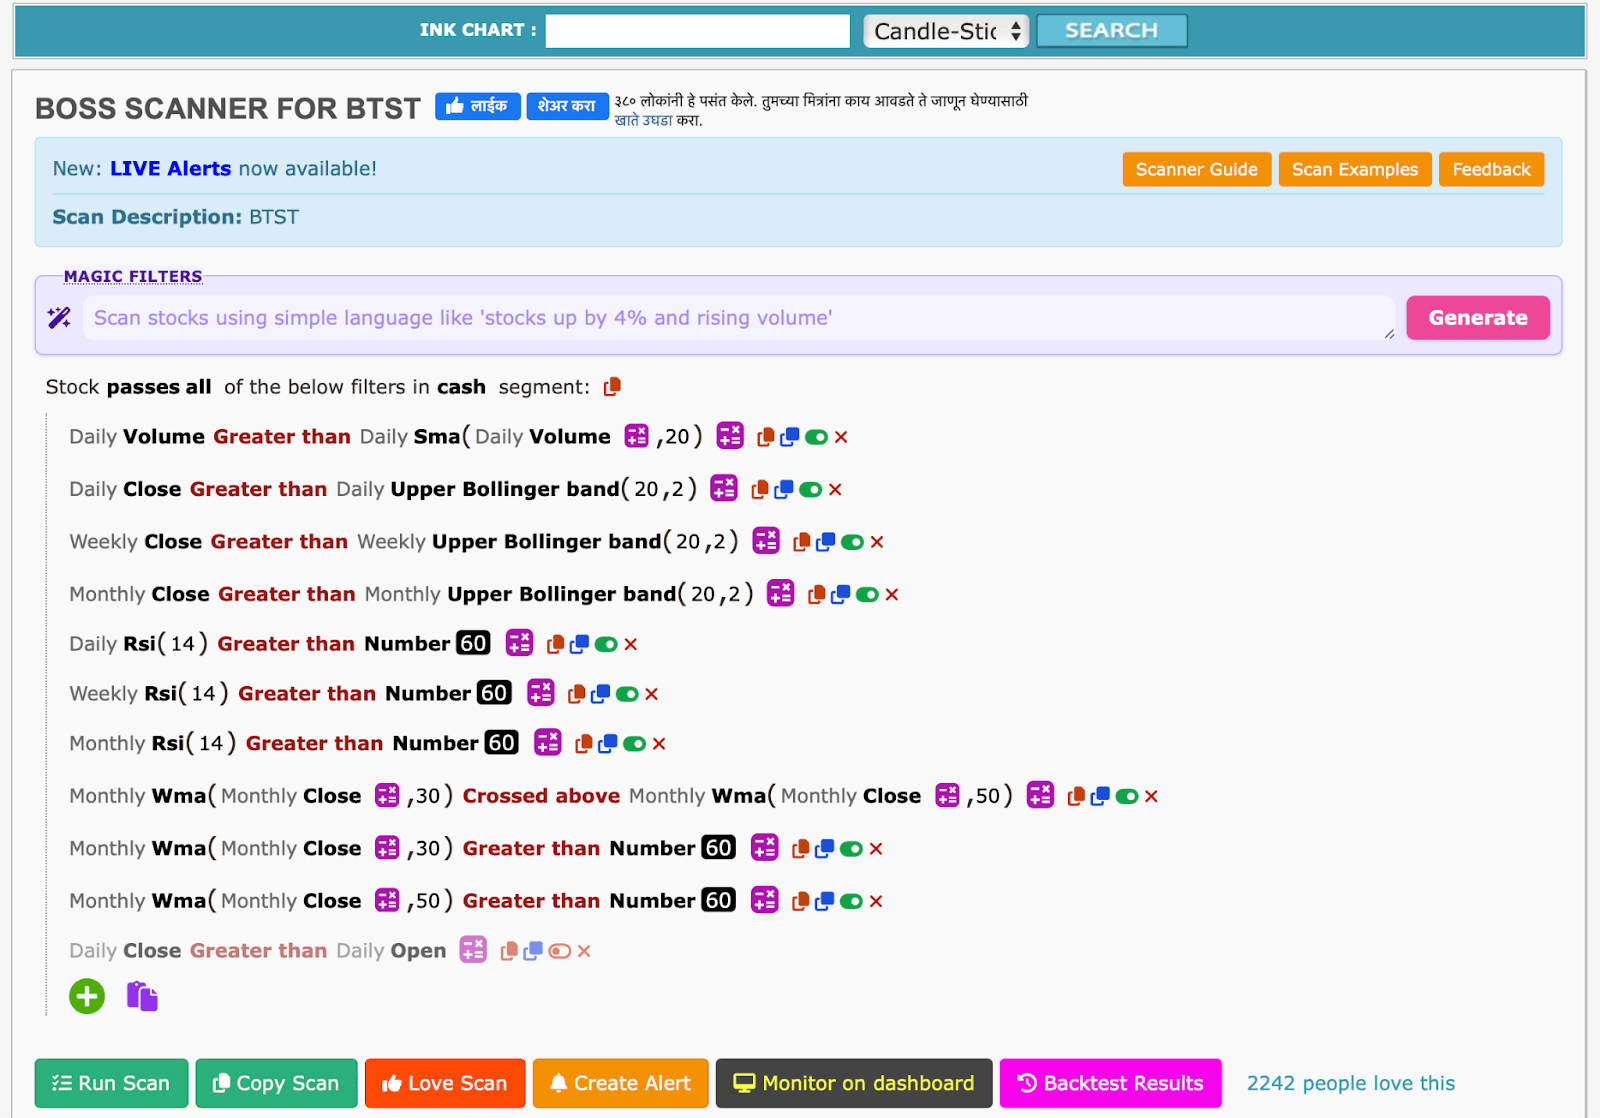Toggle off the Weekly Rsi(14) filter
The image size is (1600, 1118).
[x=627, y=694]
